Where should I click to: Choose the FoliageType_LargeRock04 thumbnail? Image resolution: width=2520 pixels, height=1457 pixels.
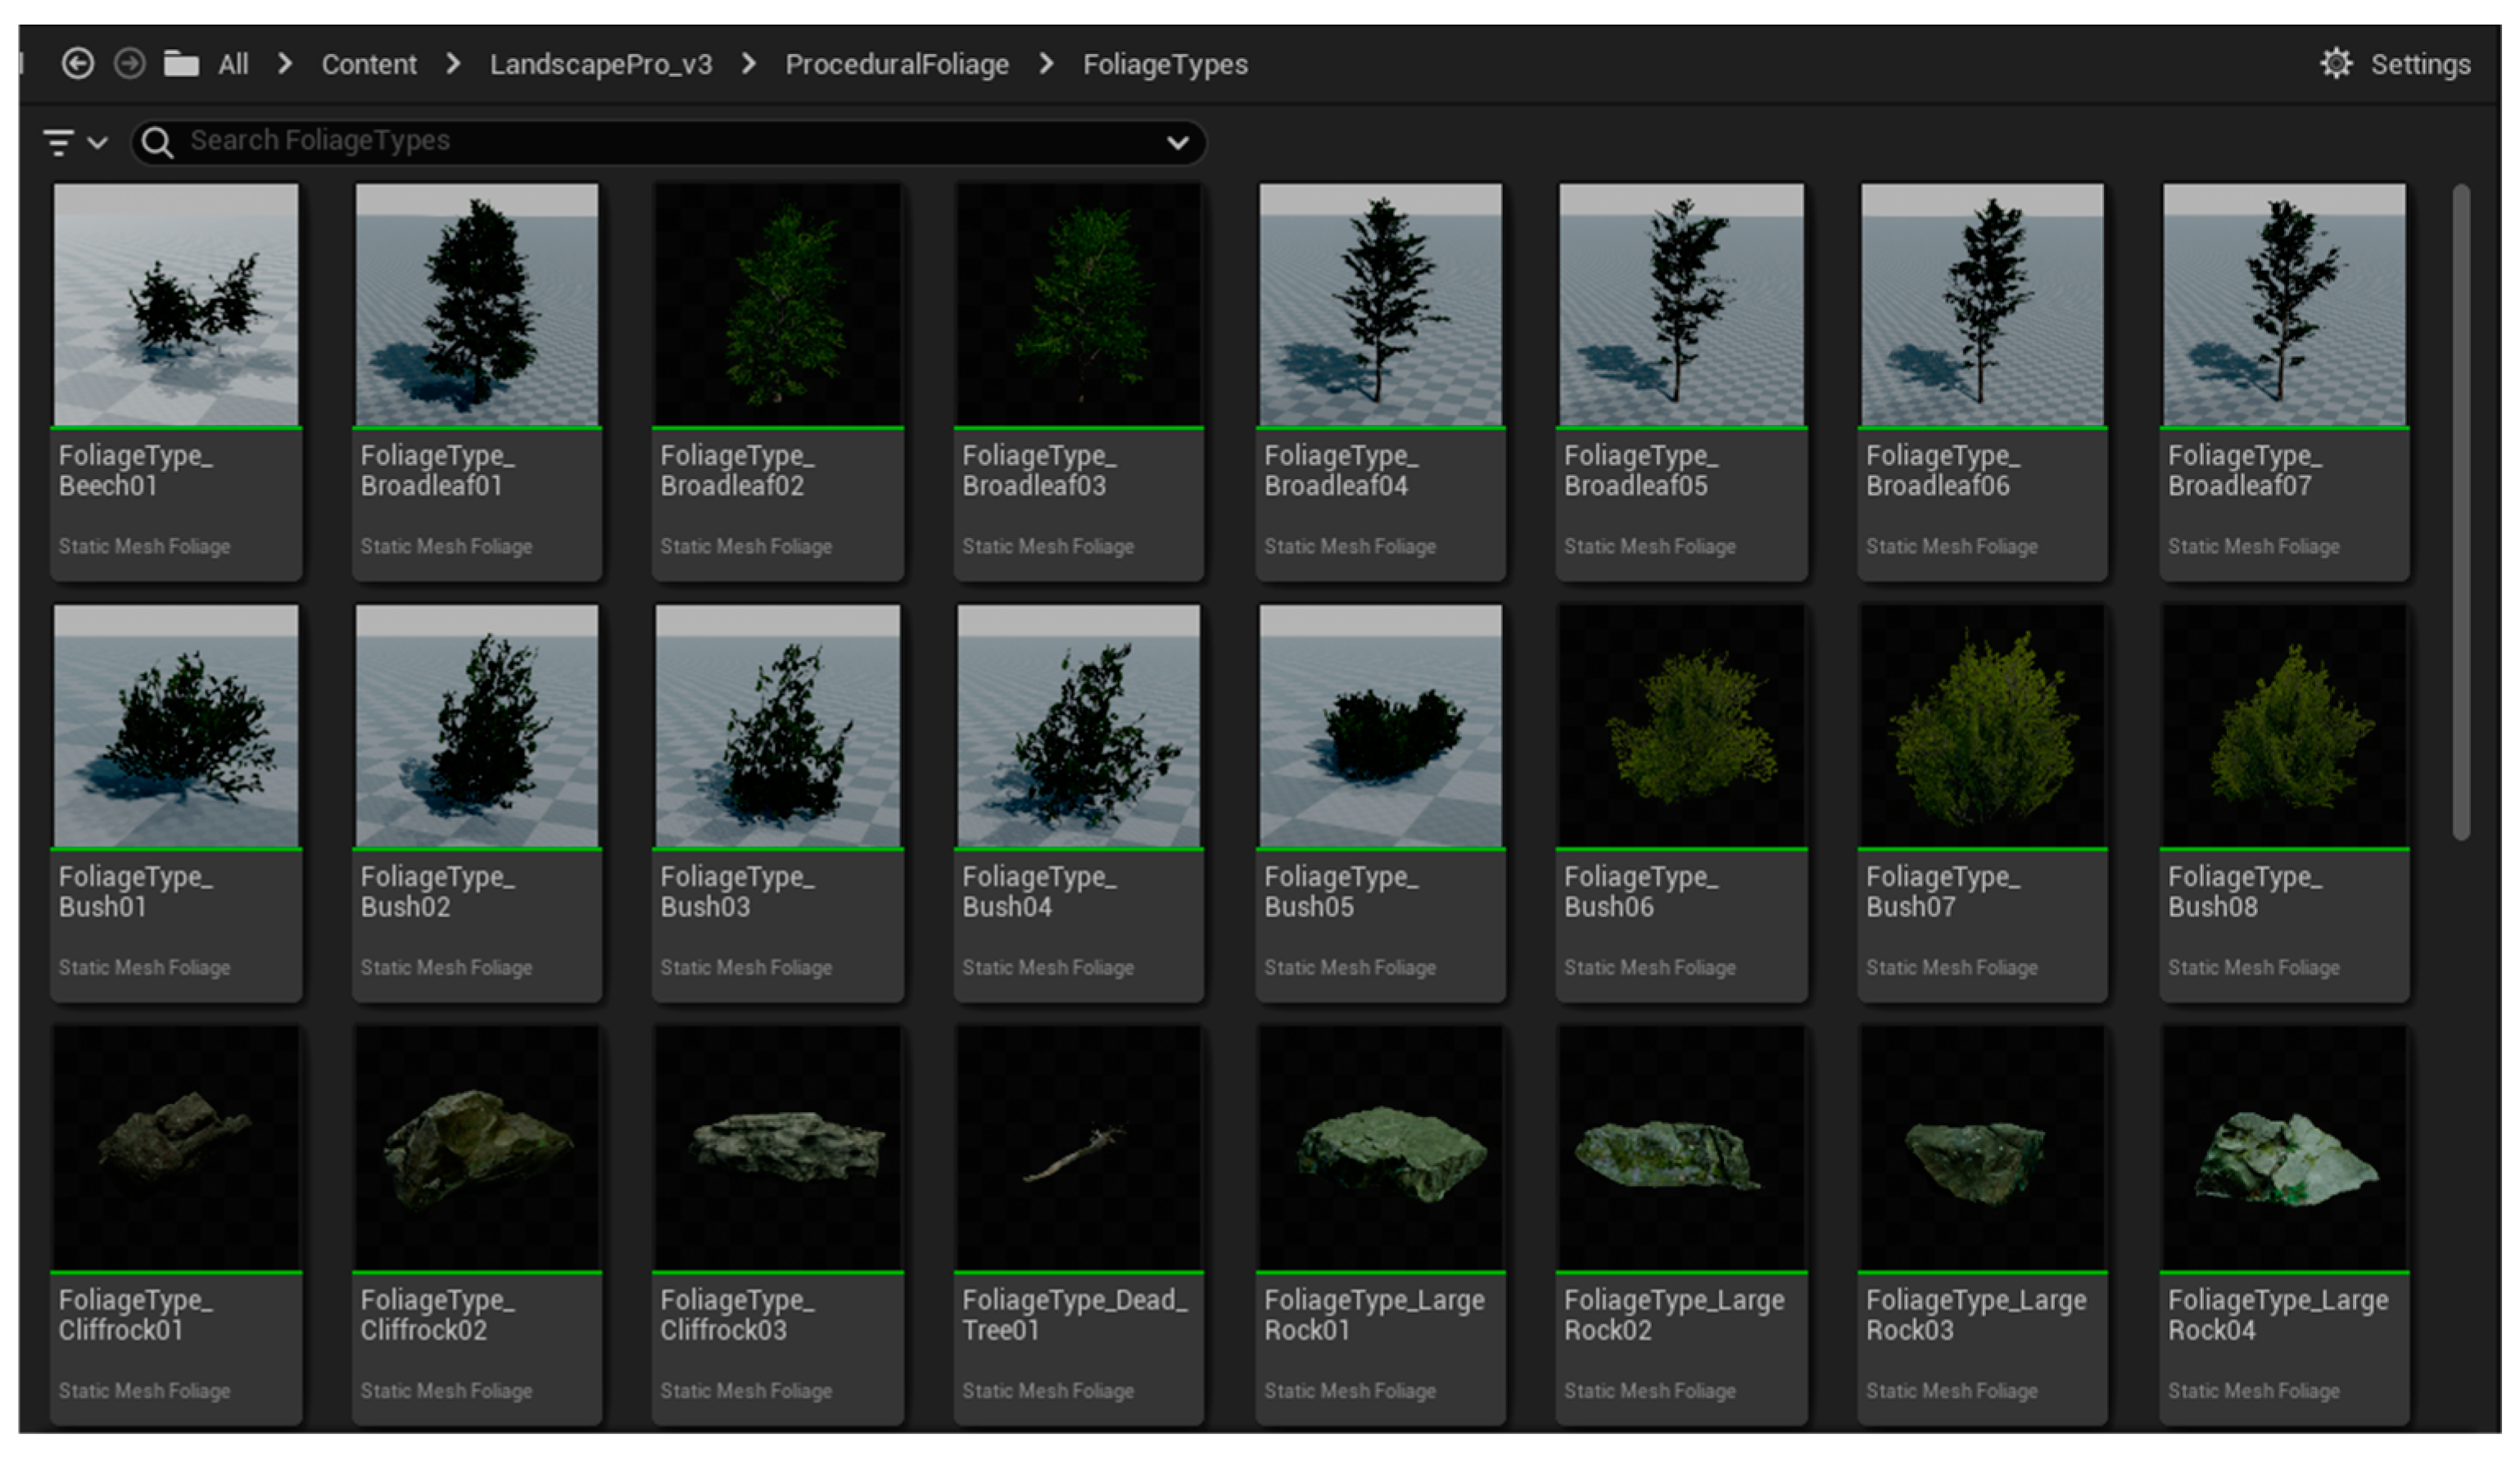2283,1148
